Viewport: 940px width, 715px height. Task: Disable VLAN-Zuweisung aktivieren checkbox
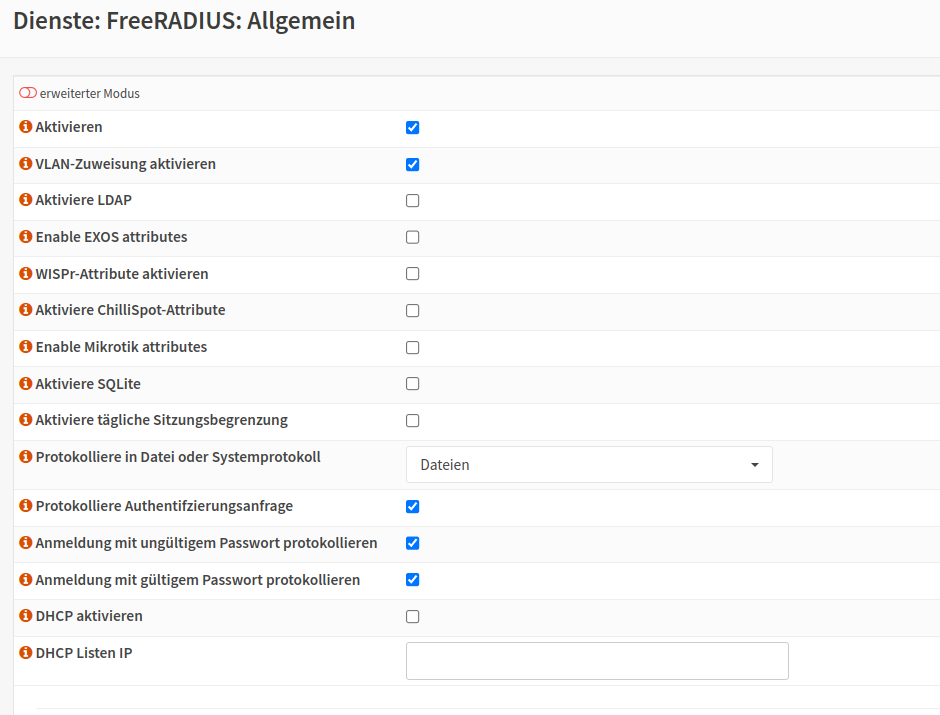412,165
